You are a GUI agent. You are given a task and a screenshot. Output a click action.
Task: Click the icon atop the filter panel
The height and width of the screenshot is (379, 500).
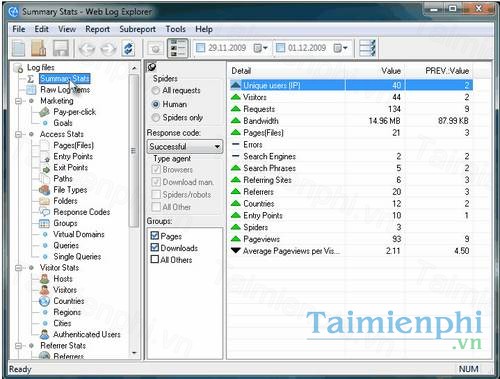click(x=152, y=67)
